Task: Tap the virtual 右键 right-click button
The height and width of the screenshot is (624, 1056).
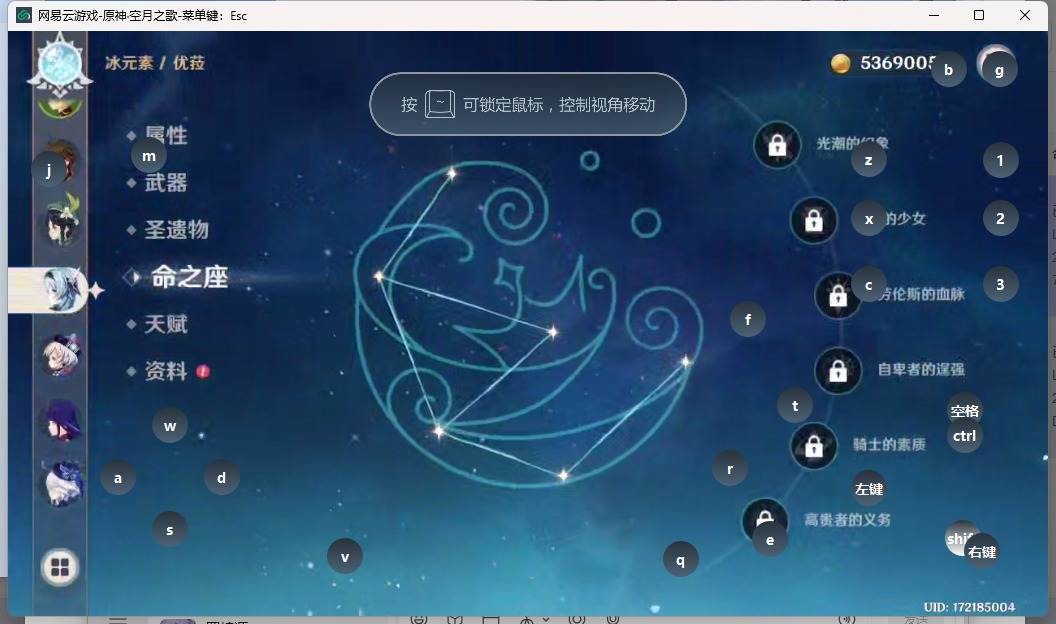Action: point(982,552)
